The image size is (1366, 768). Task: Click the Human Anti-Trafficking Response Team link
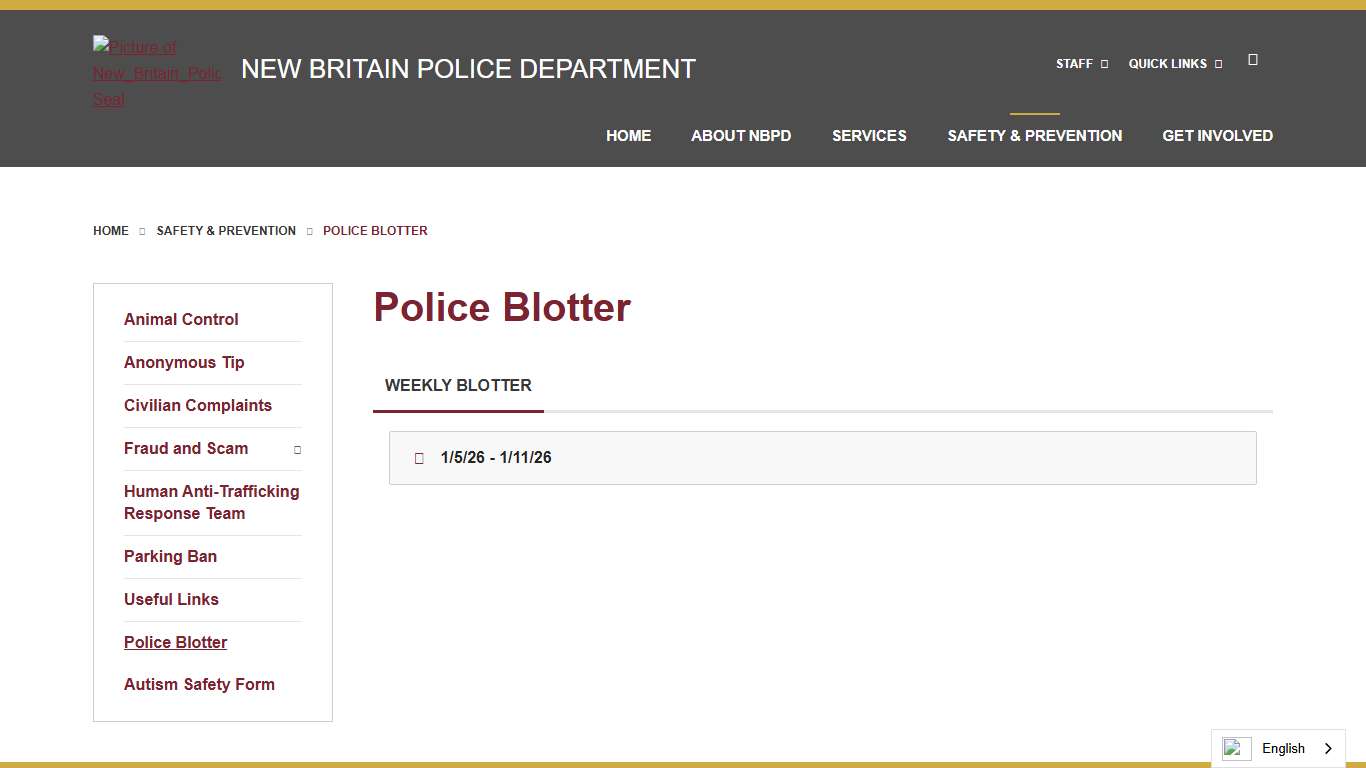pyautogui.click(x=211, y=502)
